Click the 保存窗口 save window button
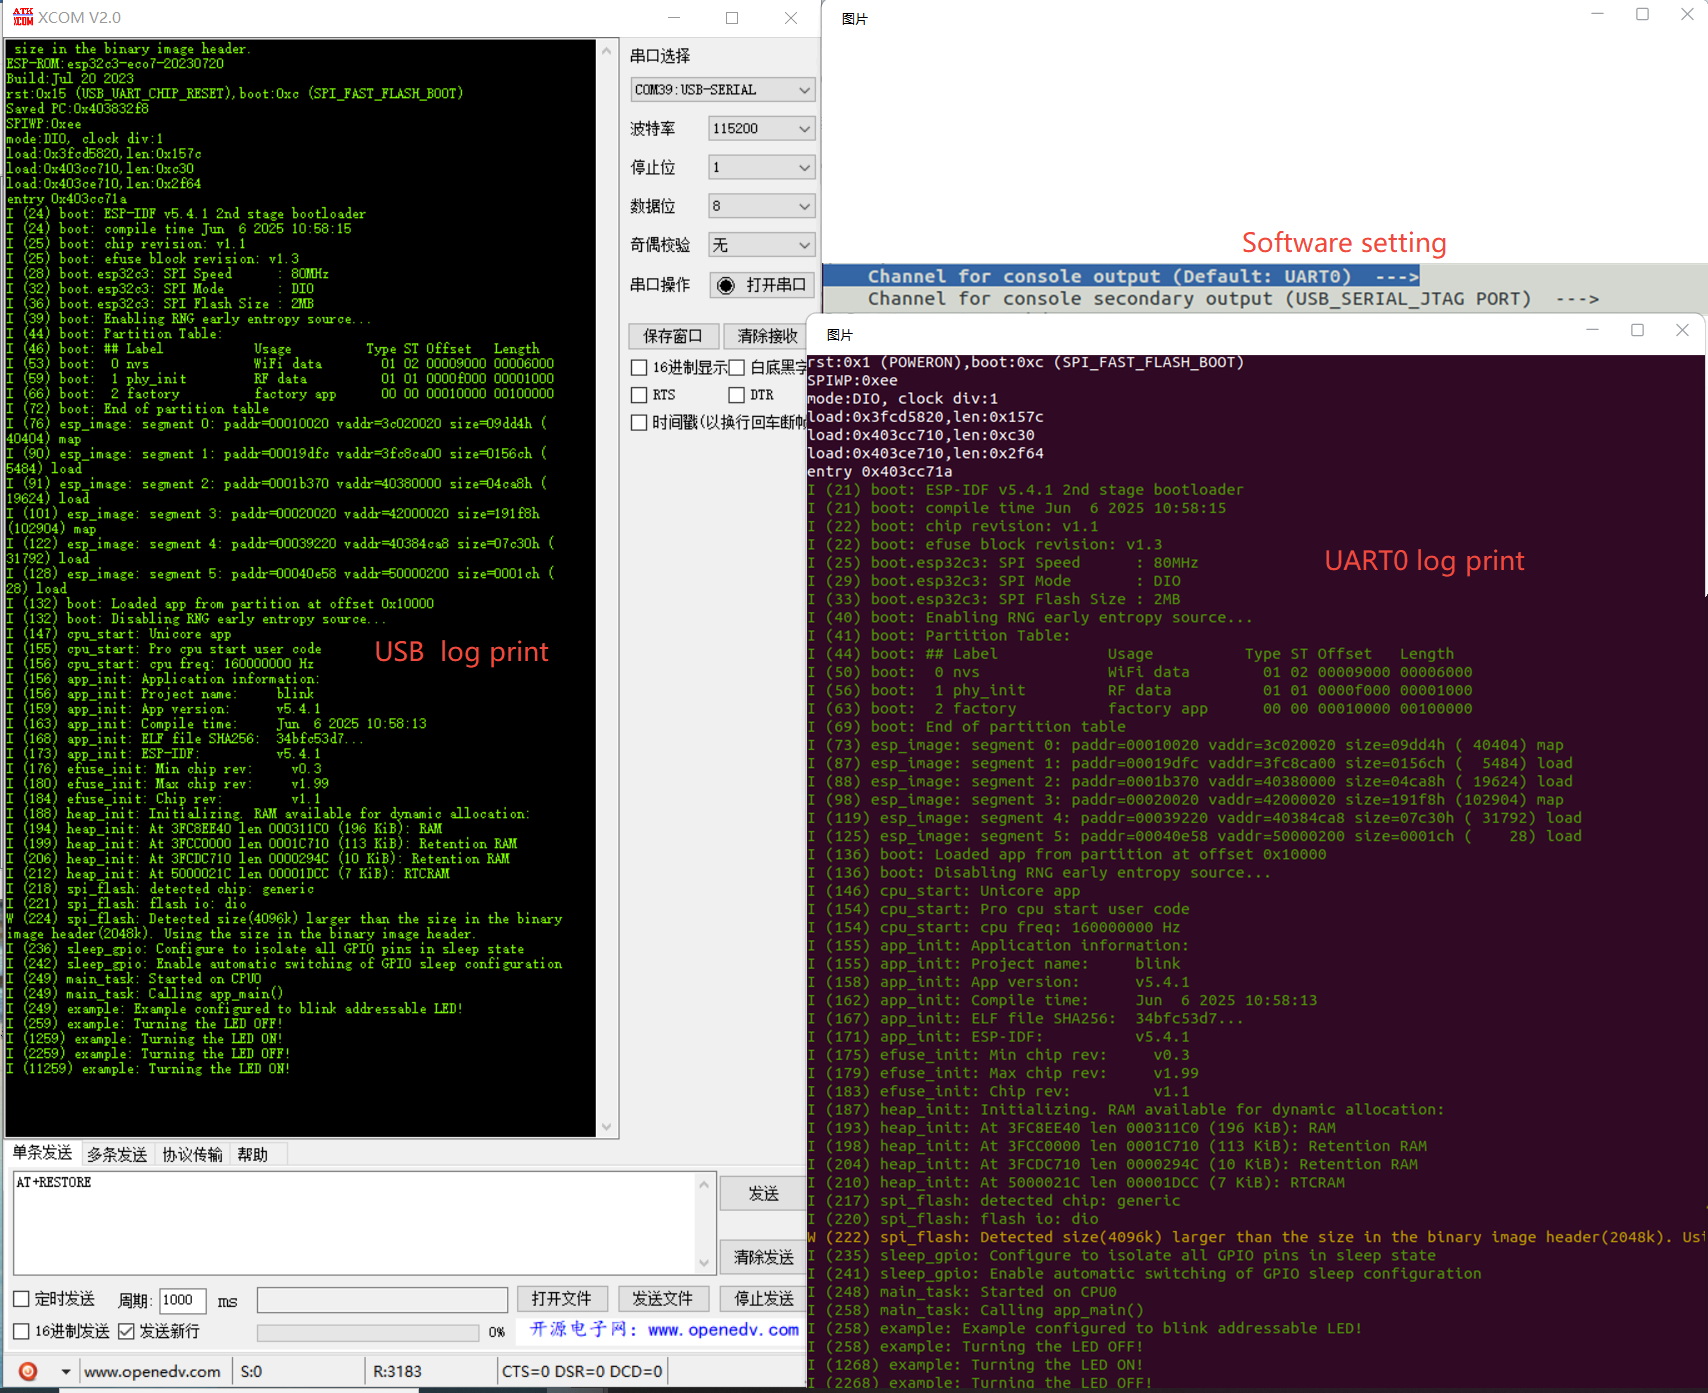 672,336
